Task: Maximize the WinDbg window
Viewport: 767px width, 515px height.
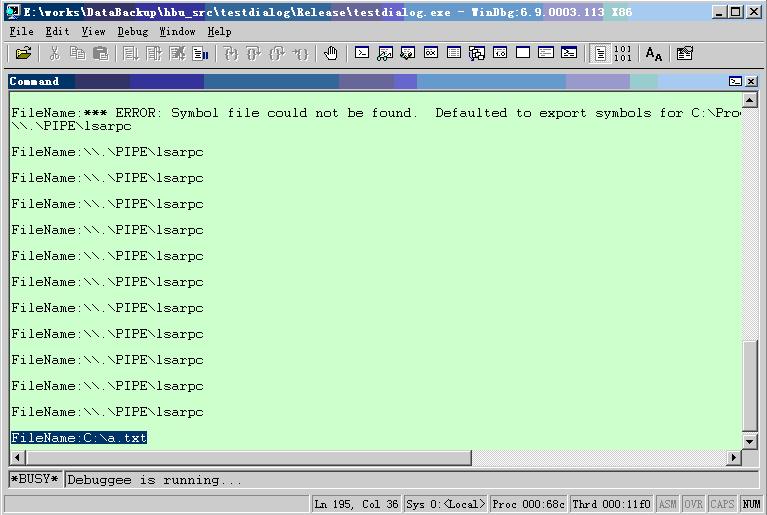Action: click(735, 12)
